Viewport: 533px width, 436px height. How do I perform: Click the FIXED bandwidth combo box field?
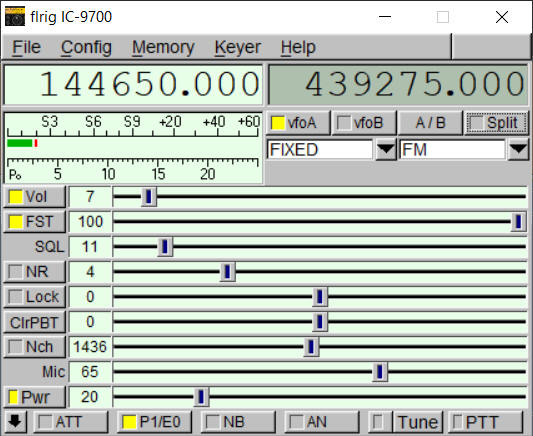320,150
